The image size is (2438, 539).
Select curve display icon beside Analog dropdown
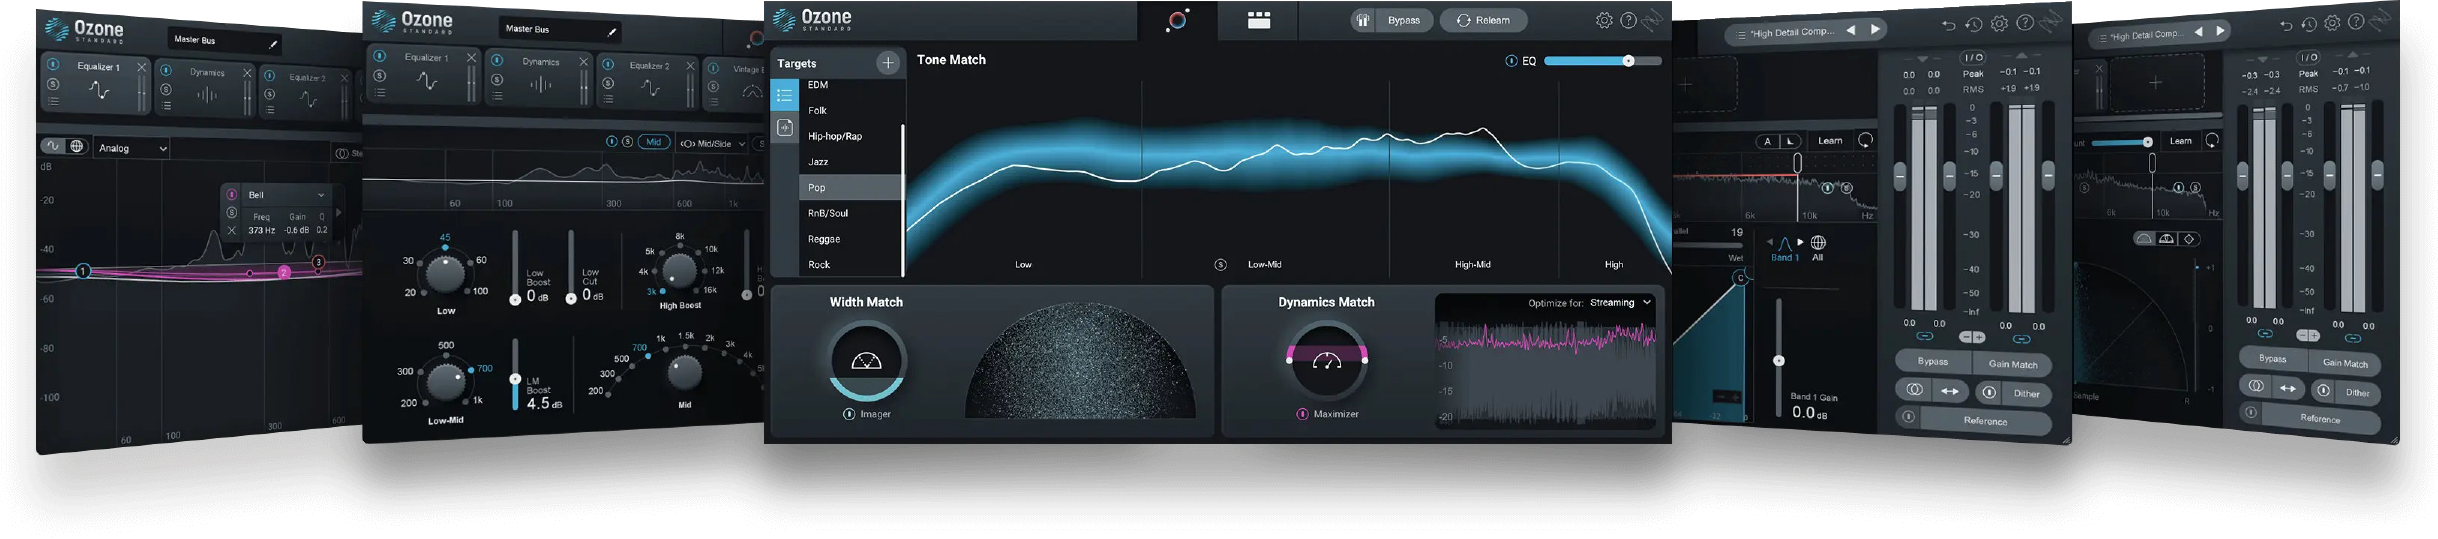point(53,147)
